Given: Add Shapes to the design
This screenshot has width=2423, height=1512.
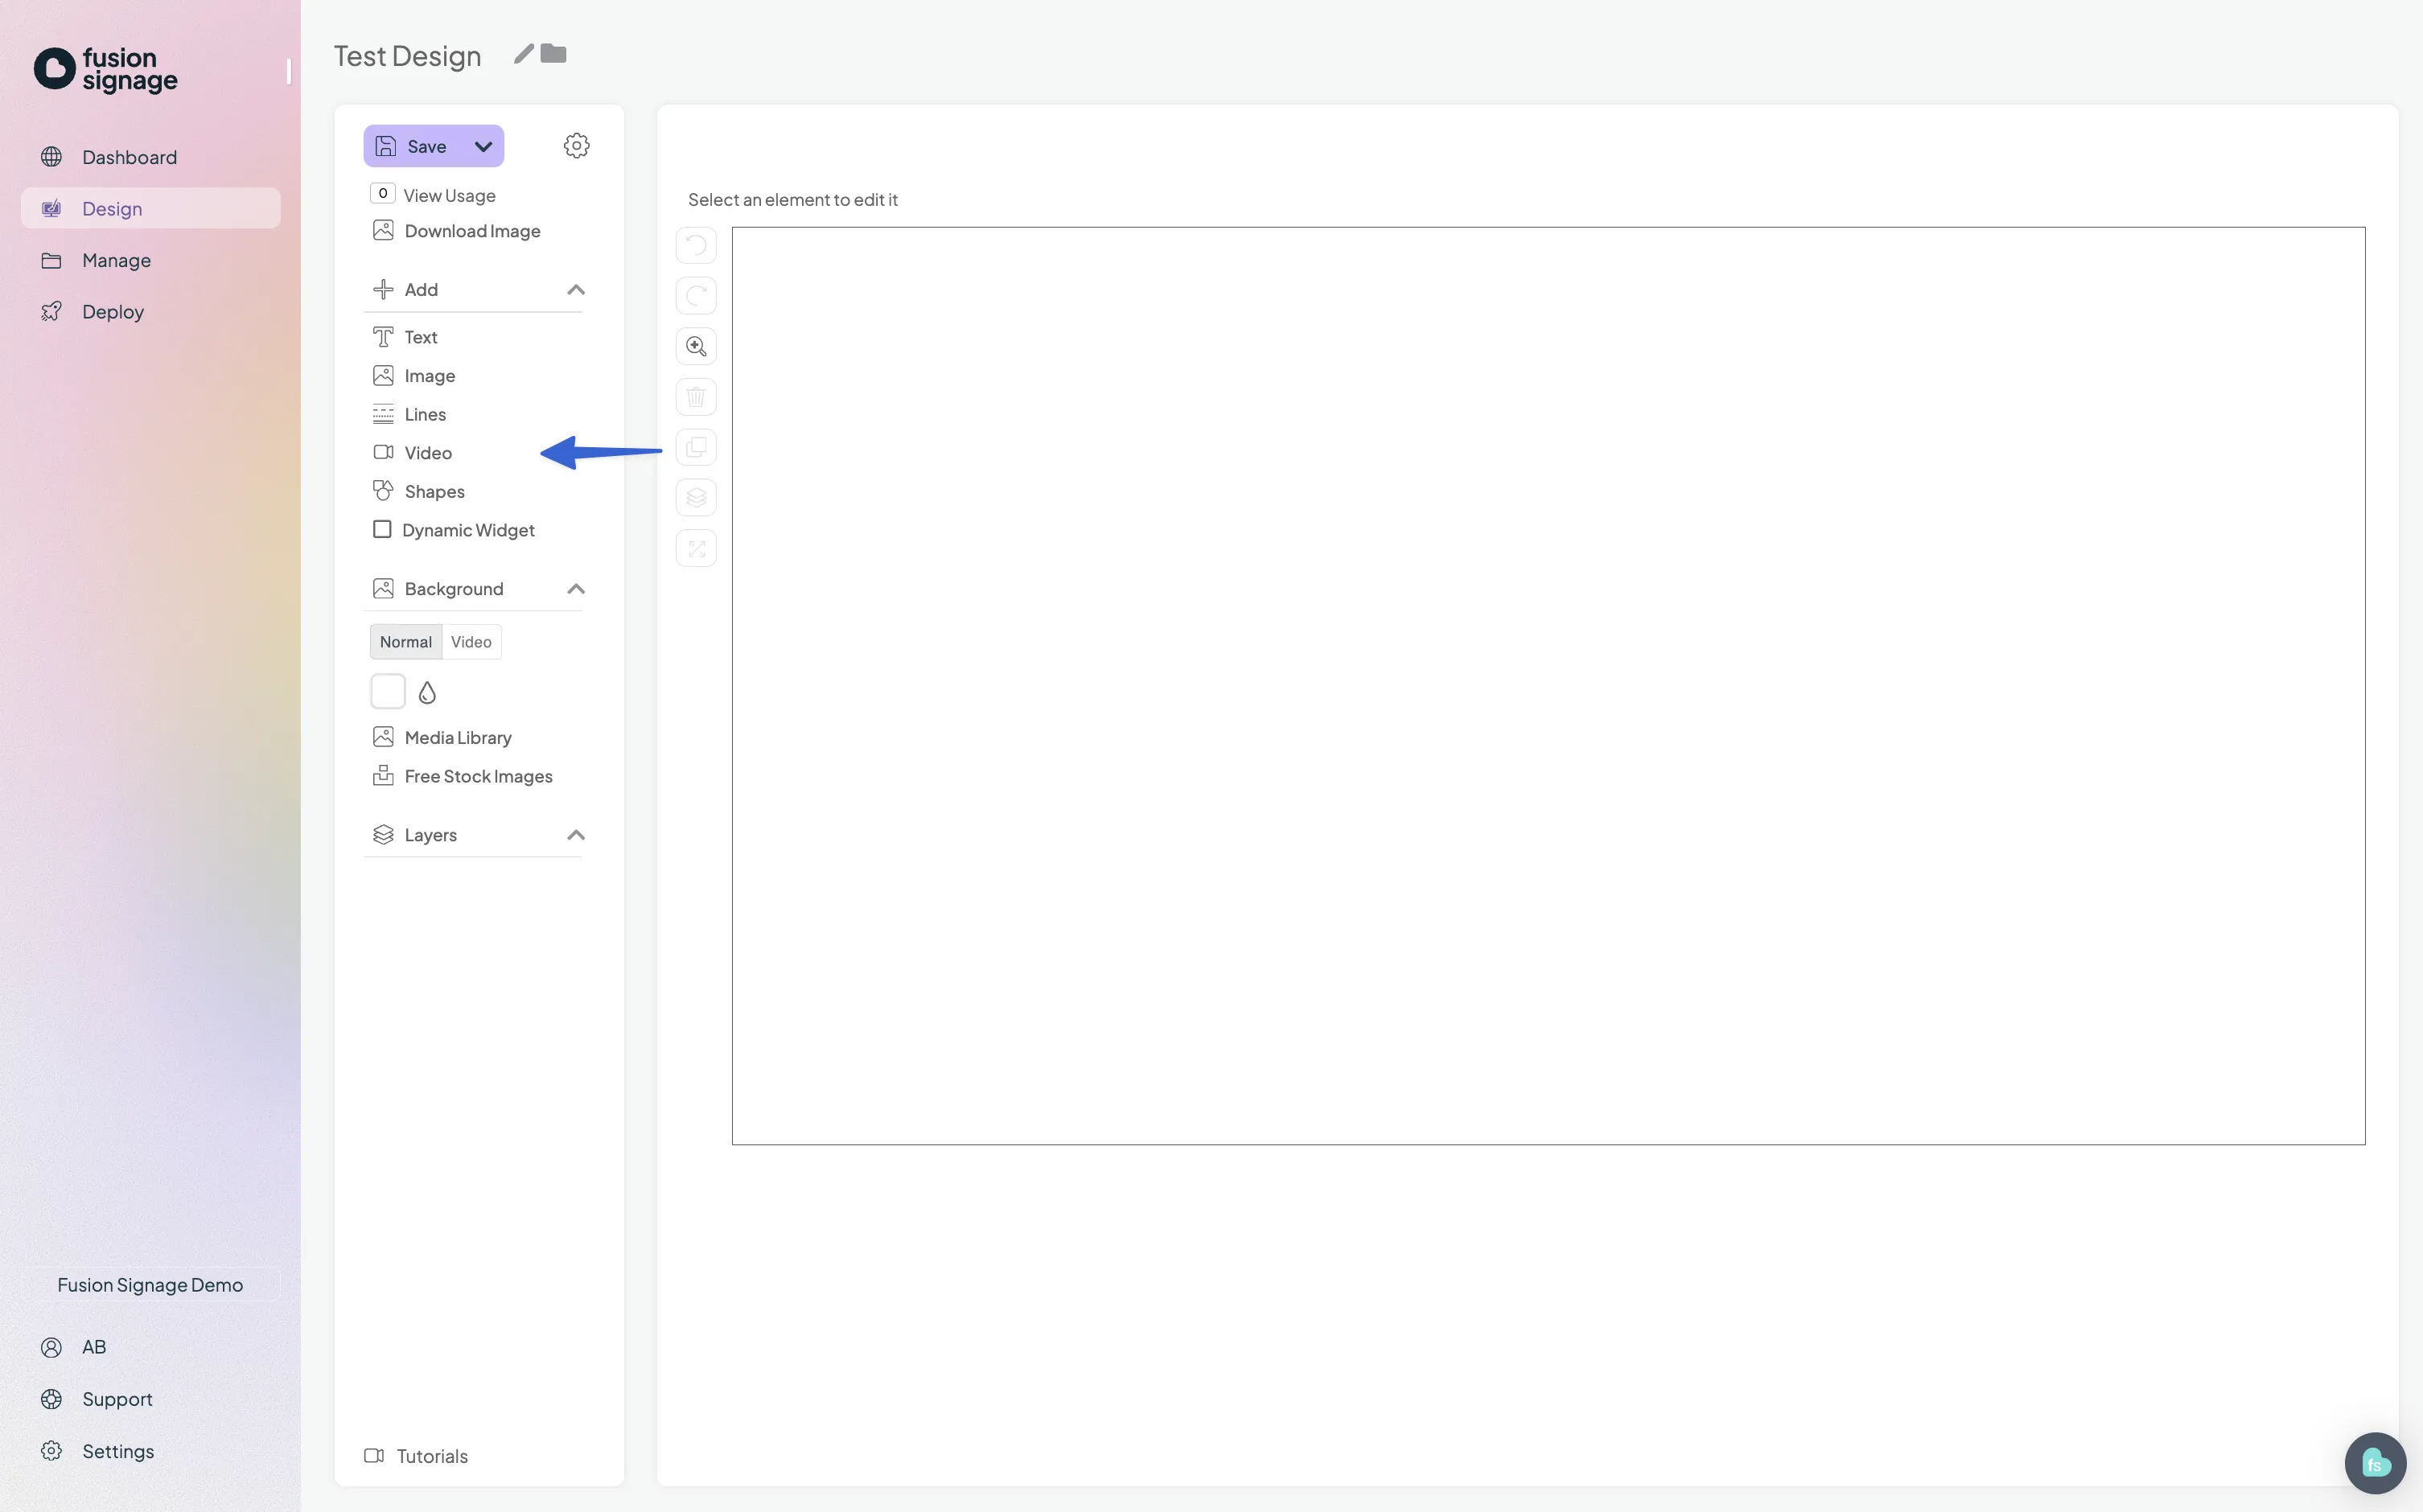Looking at the screenshot, I should point(418,492).
